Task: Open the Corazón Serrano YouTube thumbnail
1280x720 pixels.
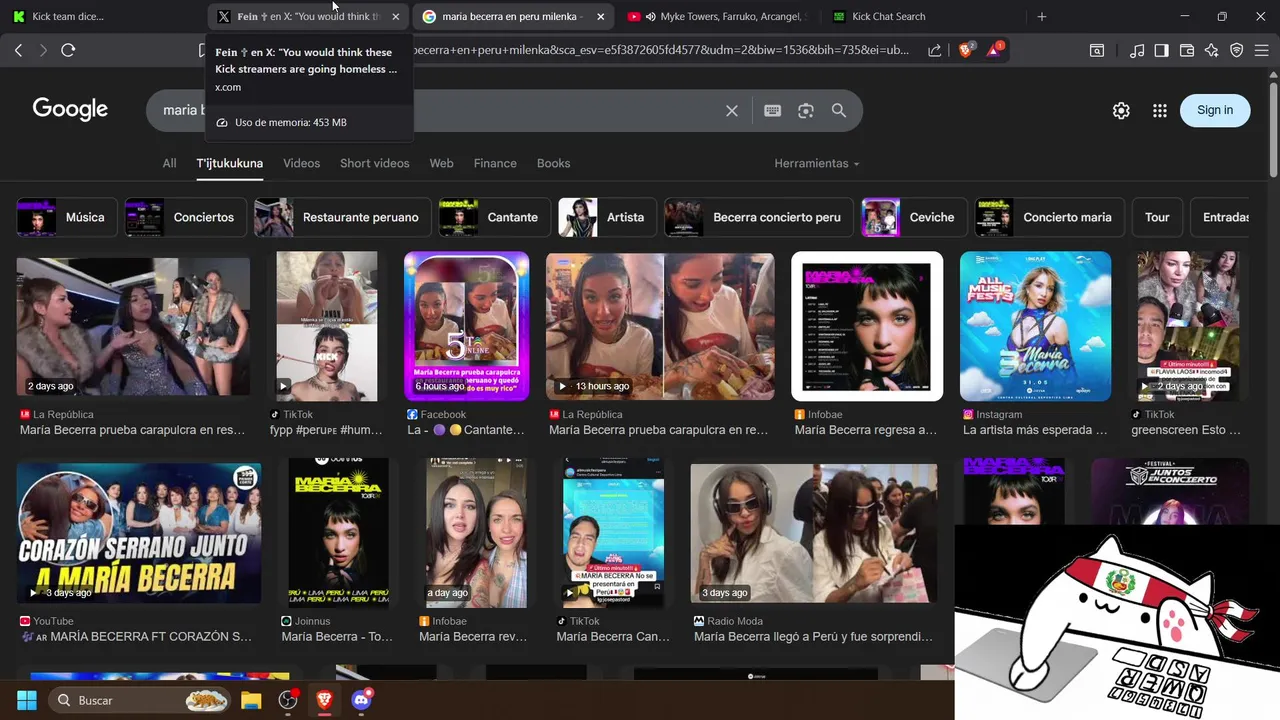Action: pos(139,533)
